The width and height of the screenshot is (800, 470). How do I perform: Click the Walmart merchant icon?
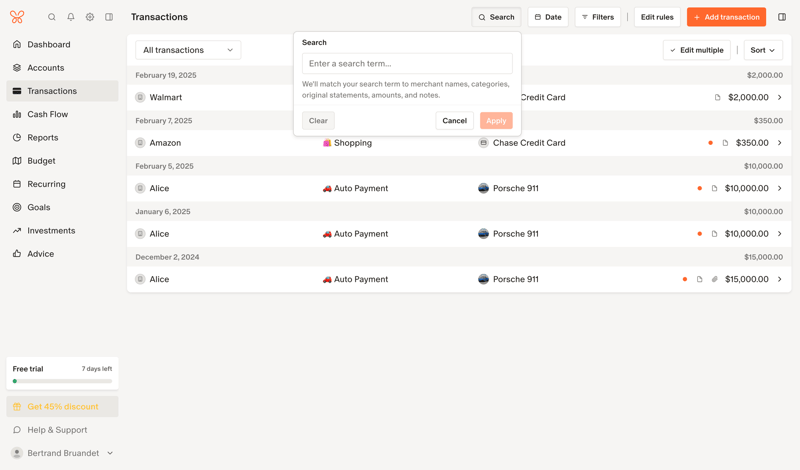tap(140, 97)
